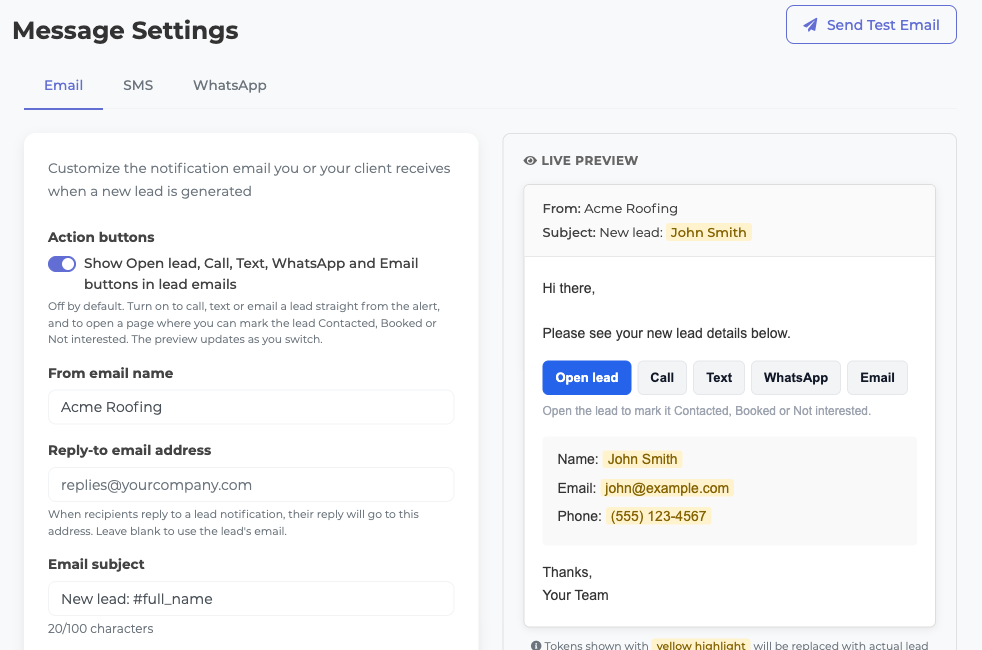
Task: Click the Message Settings heading
Action: (x=125, y=30)
